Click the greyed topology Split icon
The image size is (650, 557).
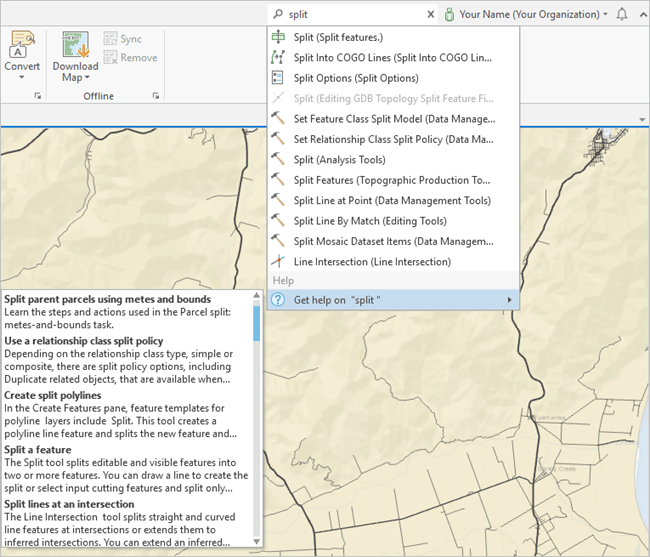click(x=278, y=98)
